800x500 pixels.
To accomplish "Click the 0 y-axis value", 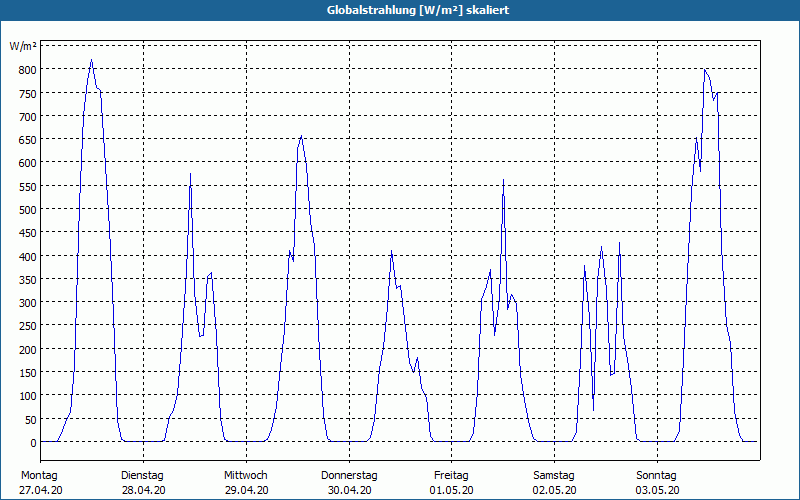I will click(x=33, y=443).
